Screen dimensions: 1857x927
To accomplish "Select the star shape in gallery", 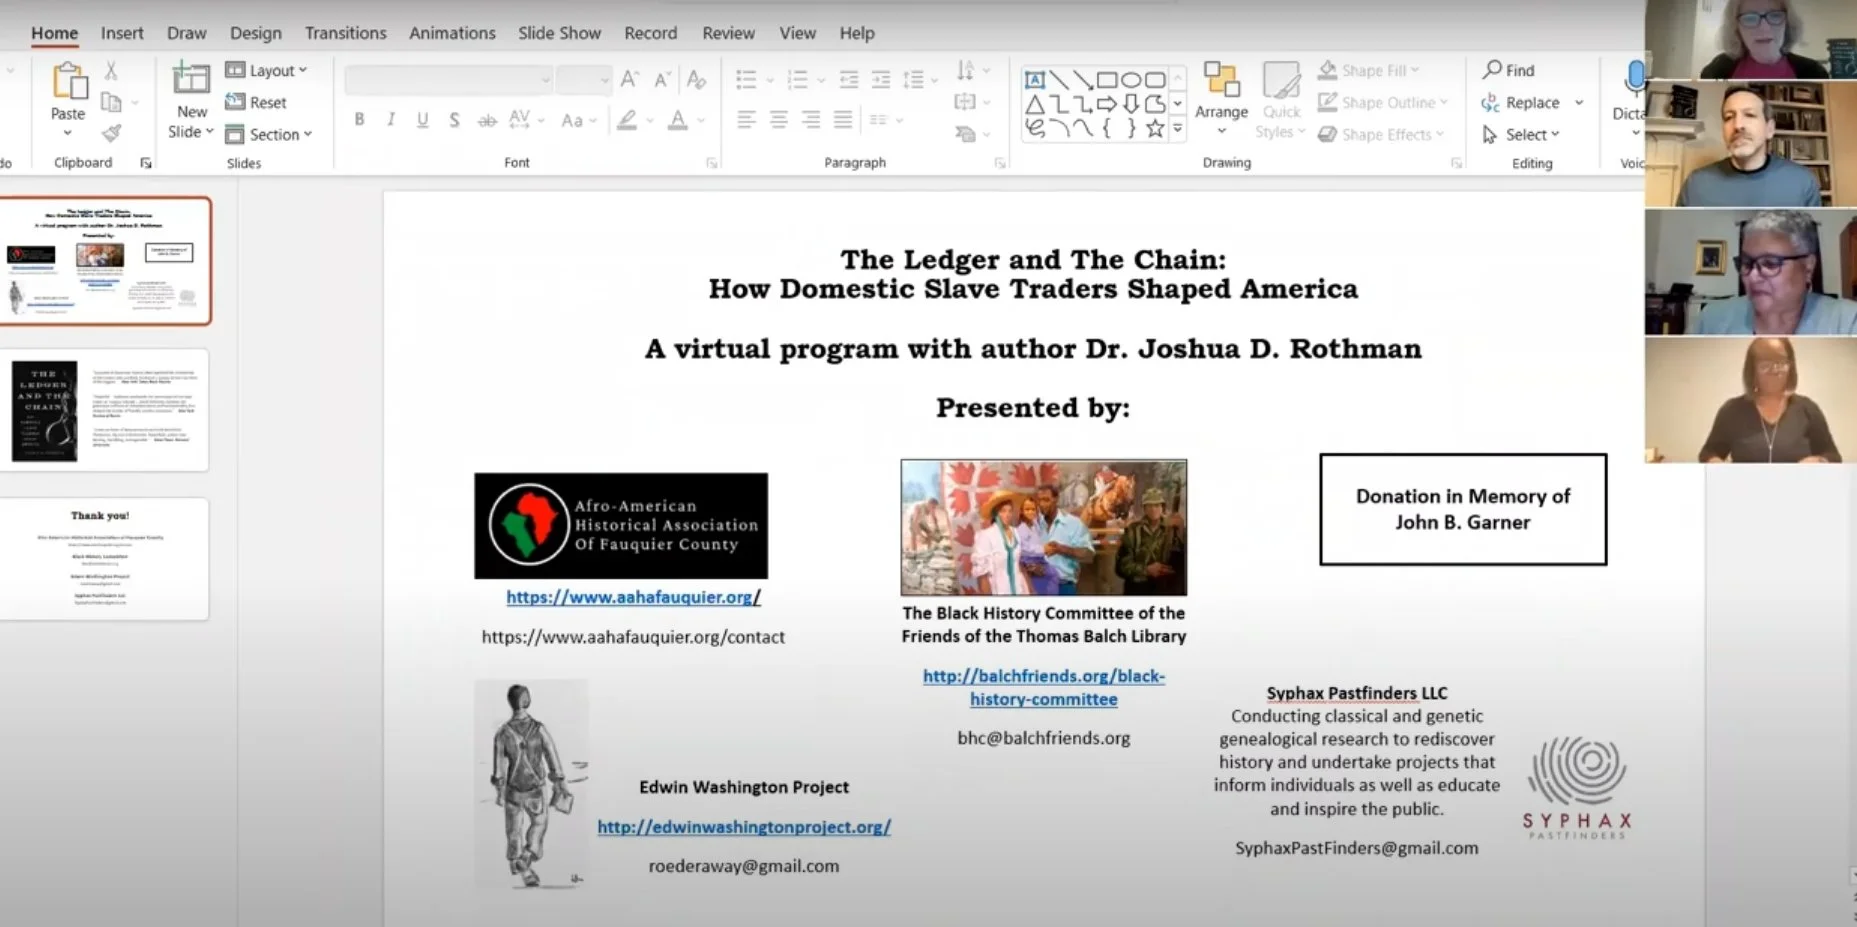I will [x=1155, y=128].
